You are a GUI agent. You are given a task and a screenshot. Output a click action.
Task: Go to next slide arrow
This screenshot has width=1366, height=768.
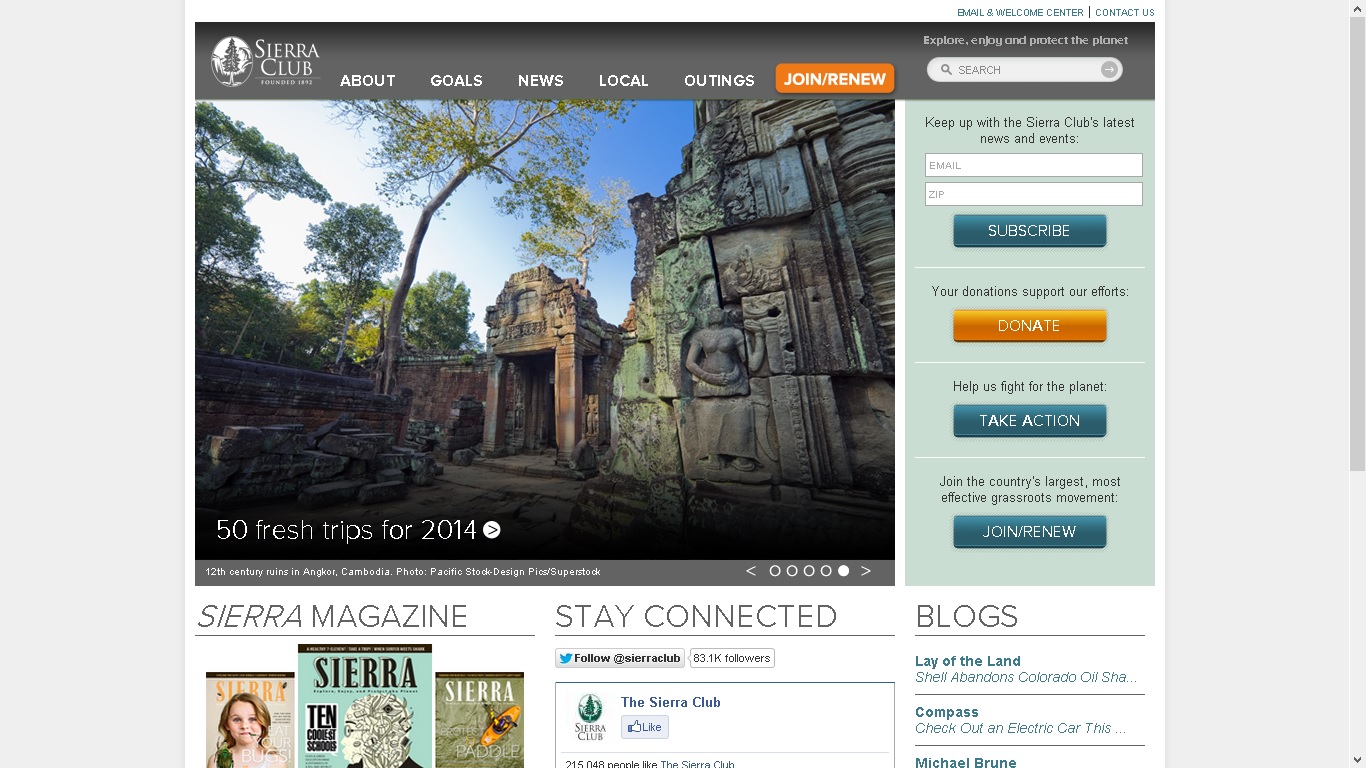click(x=866, y=571)
